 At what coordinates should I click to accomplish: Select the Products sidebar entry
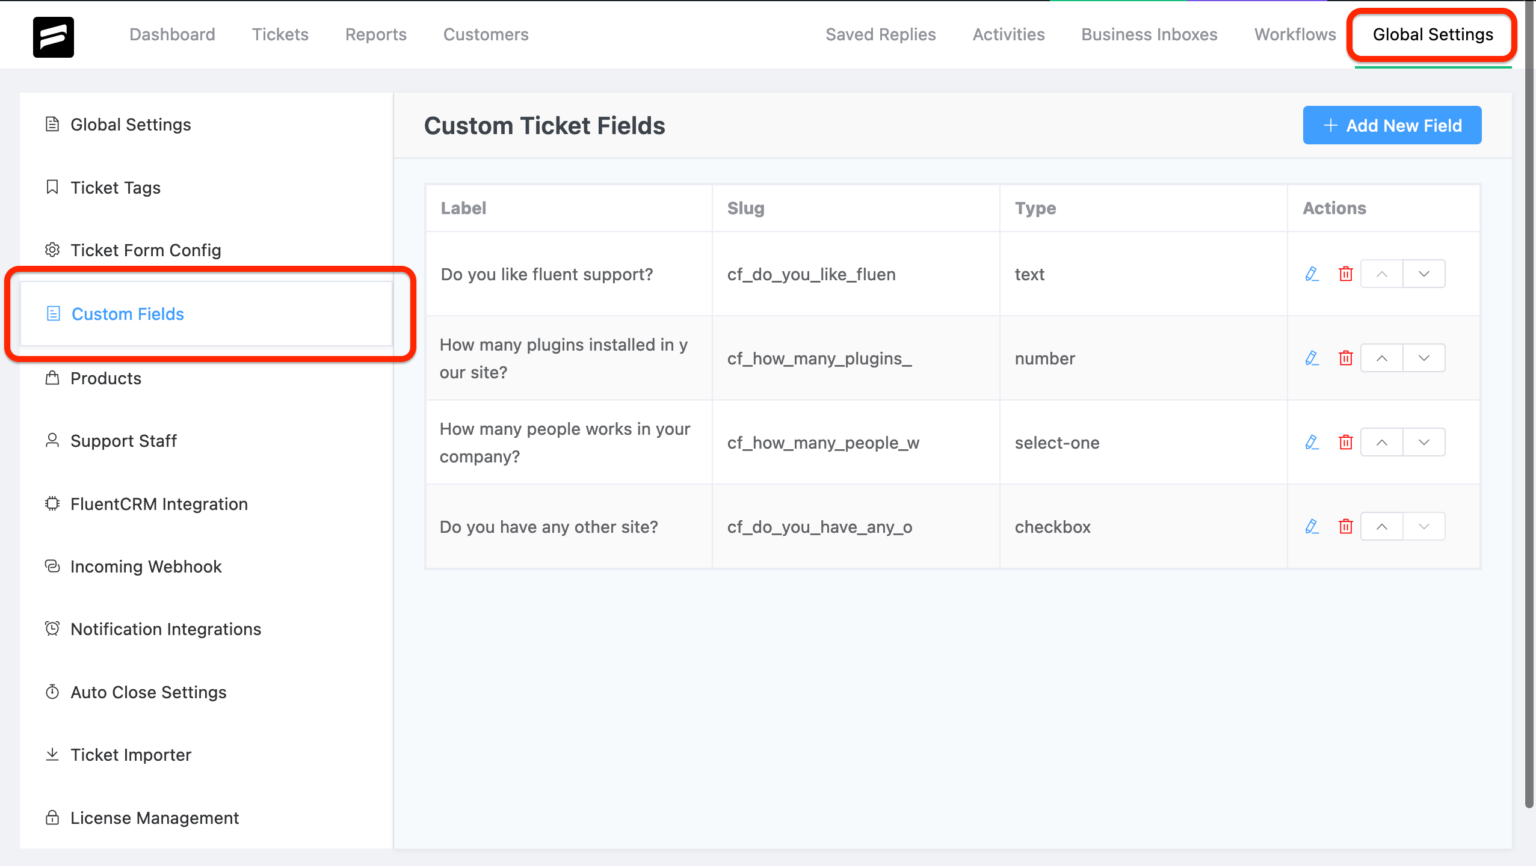(x=105, y=378)
